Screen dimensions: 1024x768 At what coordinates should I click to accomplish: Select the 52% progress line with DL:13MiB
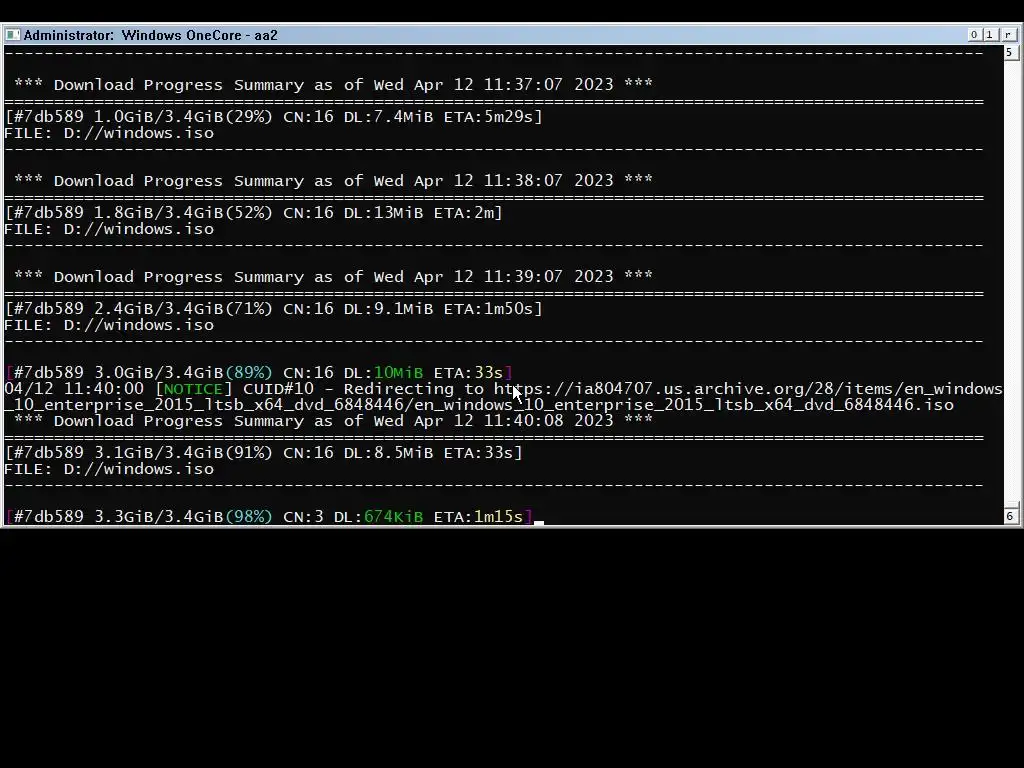click(x=253, y=212)
